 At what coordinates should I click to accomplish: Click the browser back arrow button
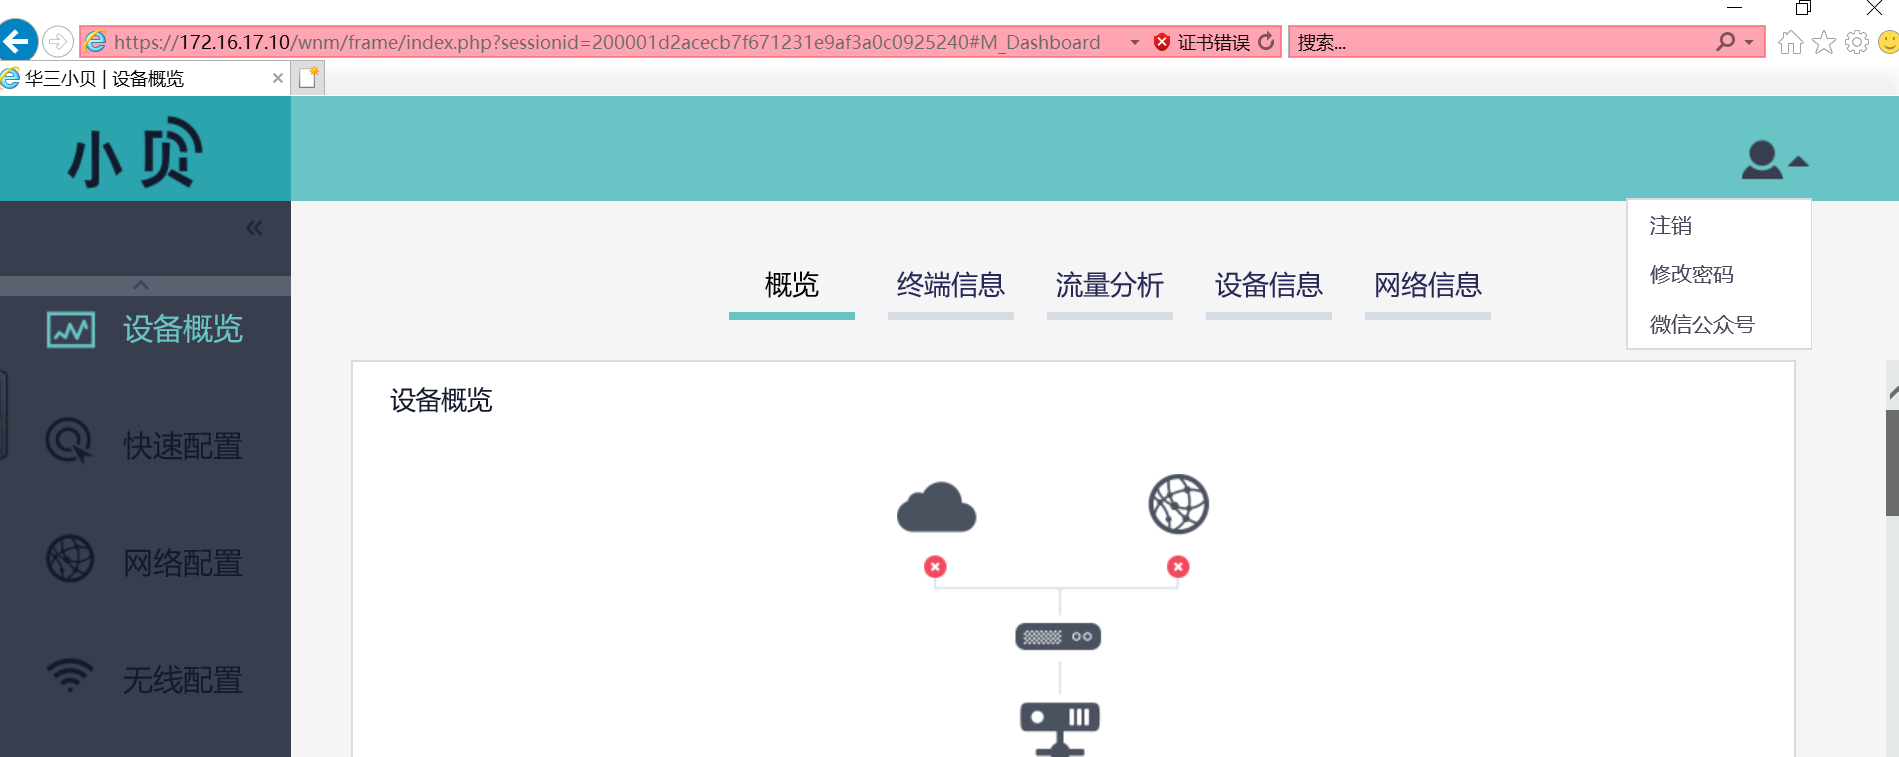tap(17, 41)
